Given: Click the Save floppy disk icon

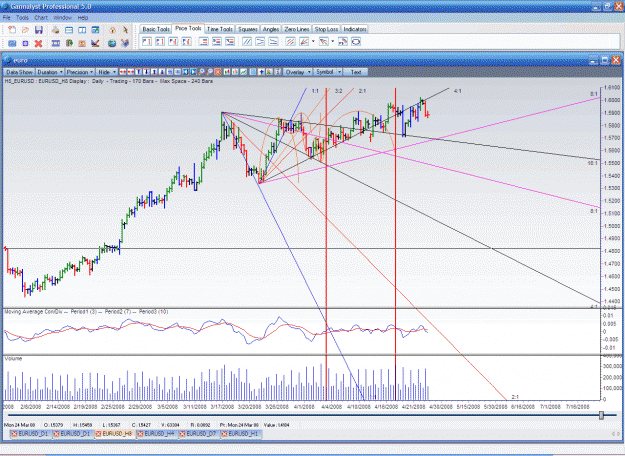Looking at the screenshot, I should pyautogui.click(x=39, y=30).
